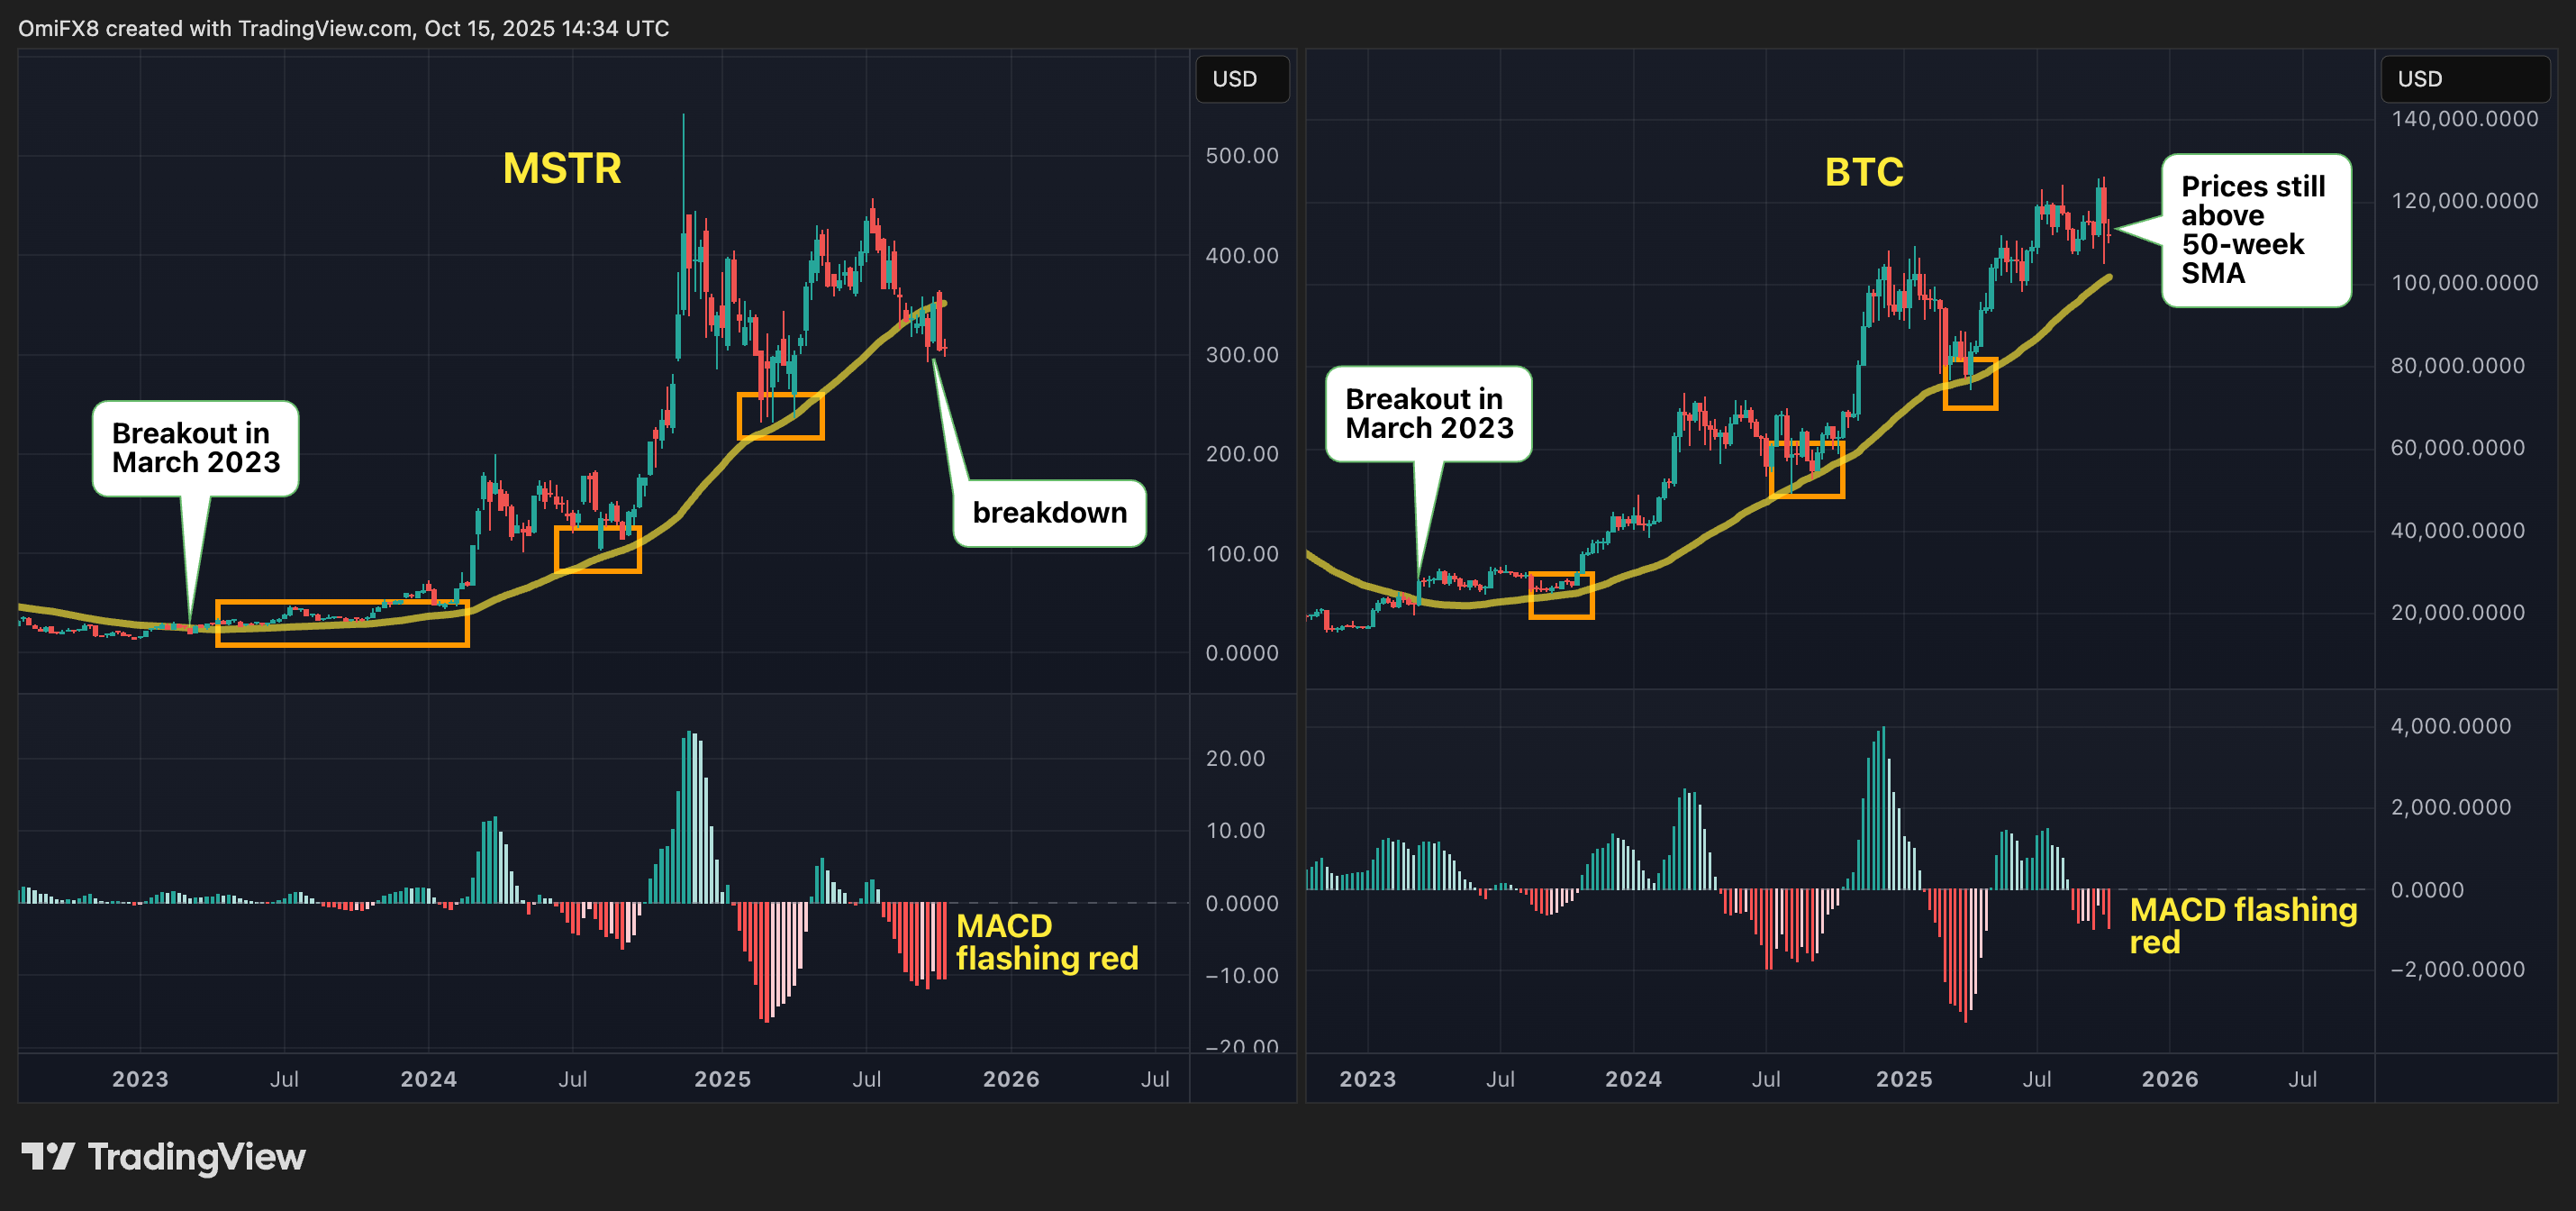Image resolution: width=2576 pixels, height=1211 pixels.
Task: Select the yellow MSTR chart title
Action: (562, 168)
